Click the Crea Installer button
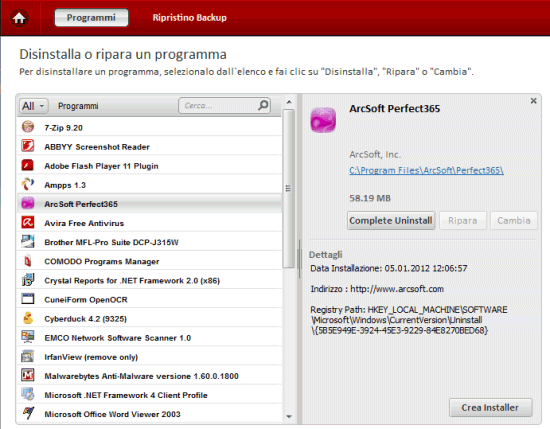 coord(490,408)
